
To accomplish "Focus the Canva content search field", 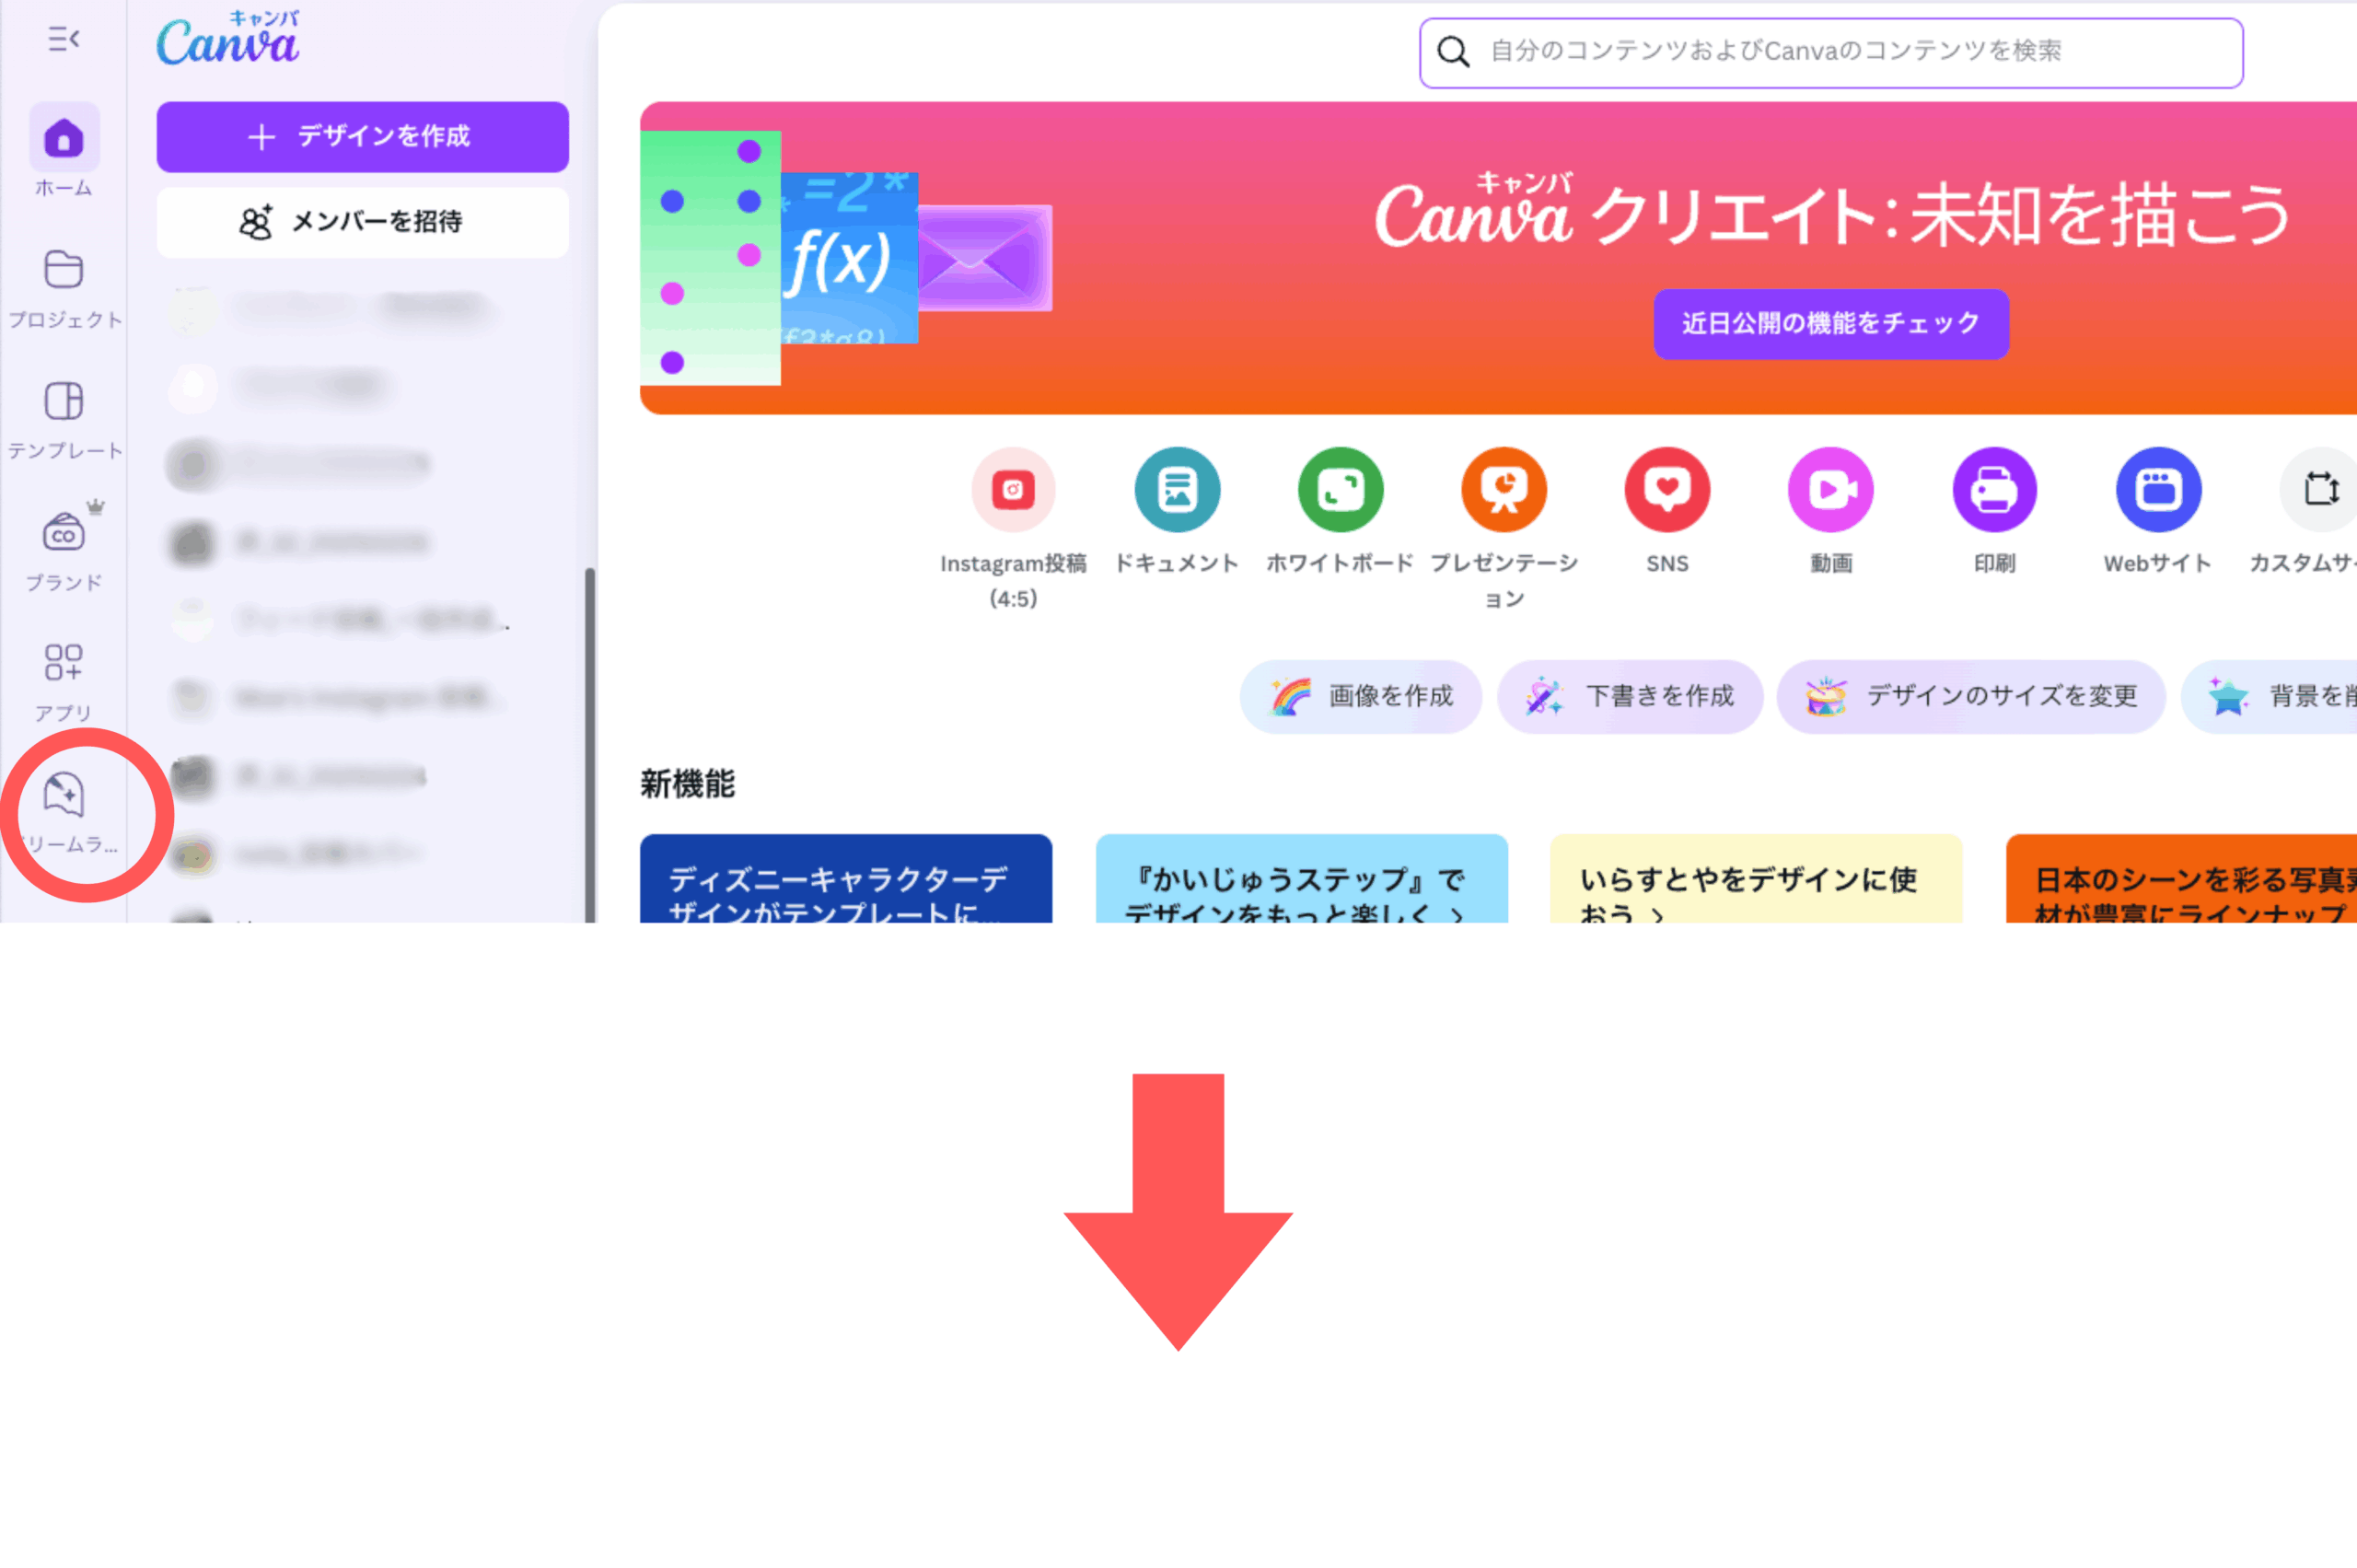I will pyautogui.click(x=1831, y=52).
